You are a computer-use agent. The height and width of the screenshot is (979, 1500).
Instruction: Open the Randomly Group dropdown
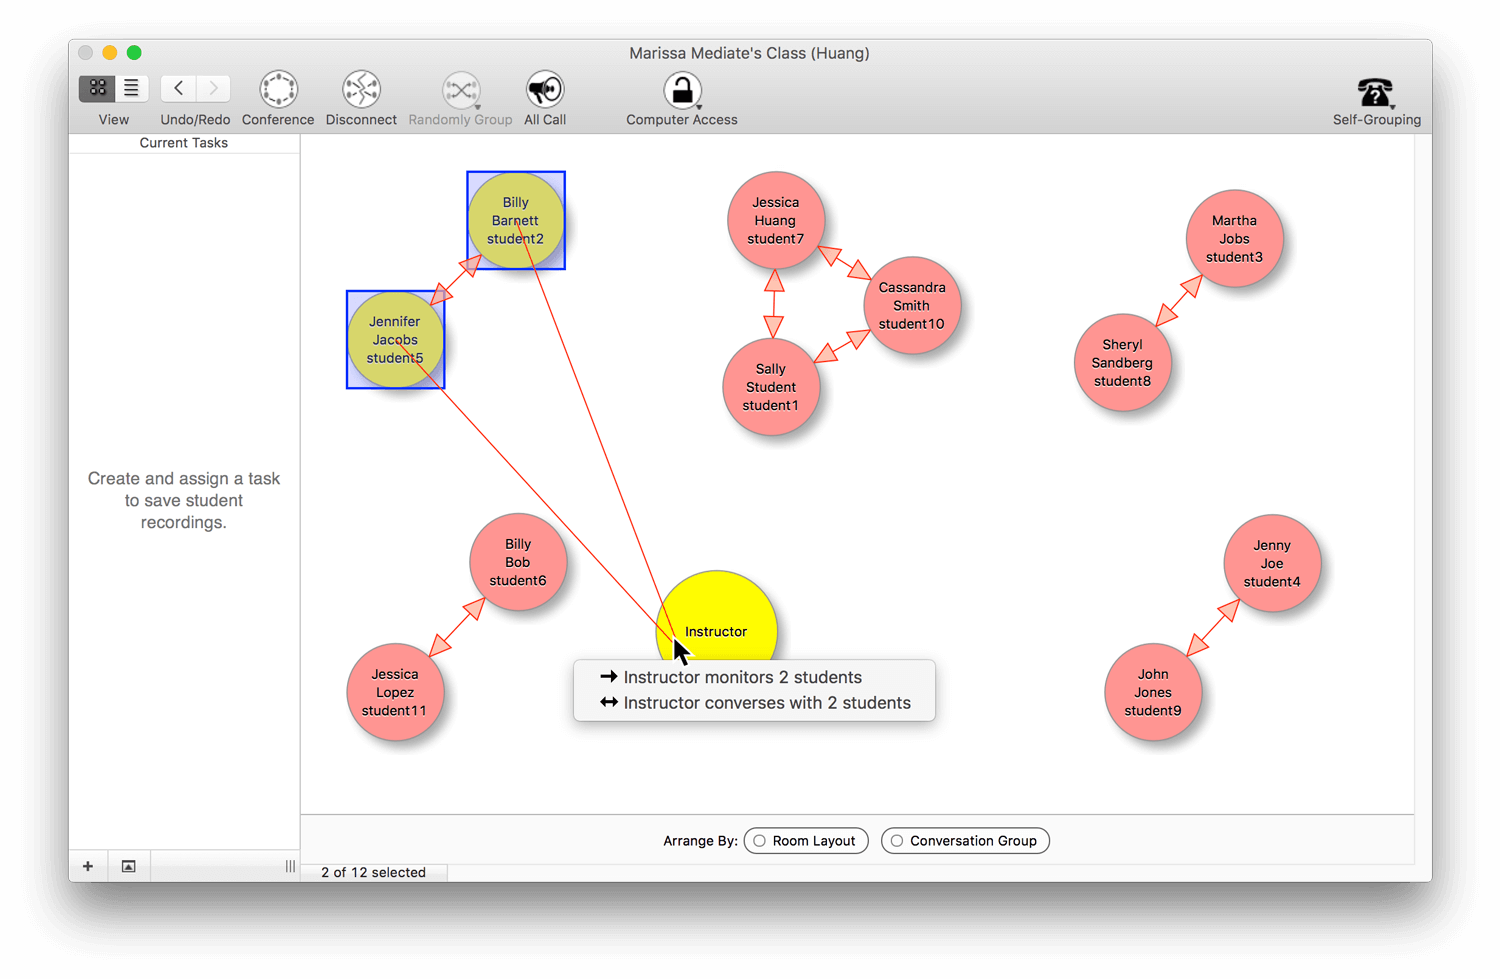461,91
